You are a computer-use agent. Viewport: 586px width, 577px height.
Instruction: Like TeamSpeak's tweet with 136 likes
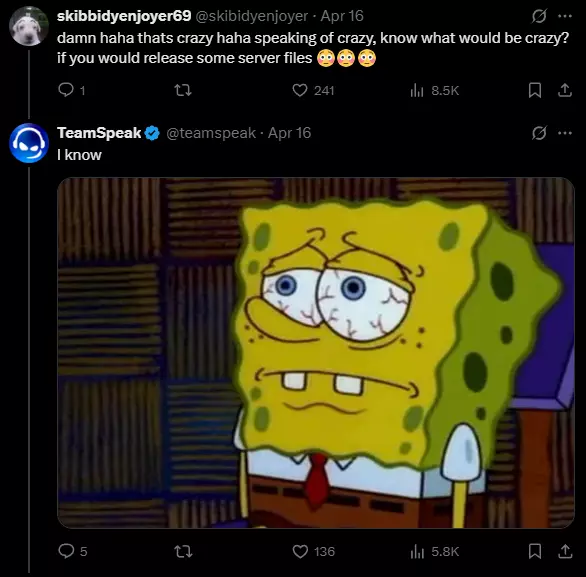(x=313, y=551)
